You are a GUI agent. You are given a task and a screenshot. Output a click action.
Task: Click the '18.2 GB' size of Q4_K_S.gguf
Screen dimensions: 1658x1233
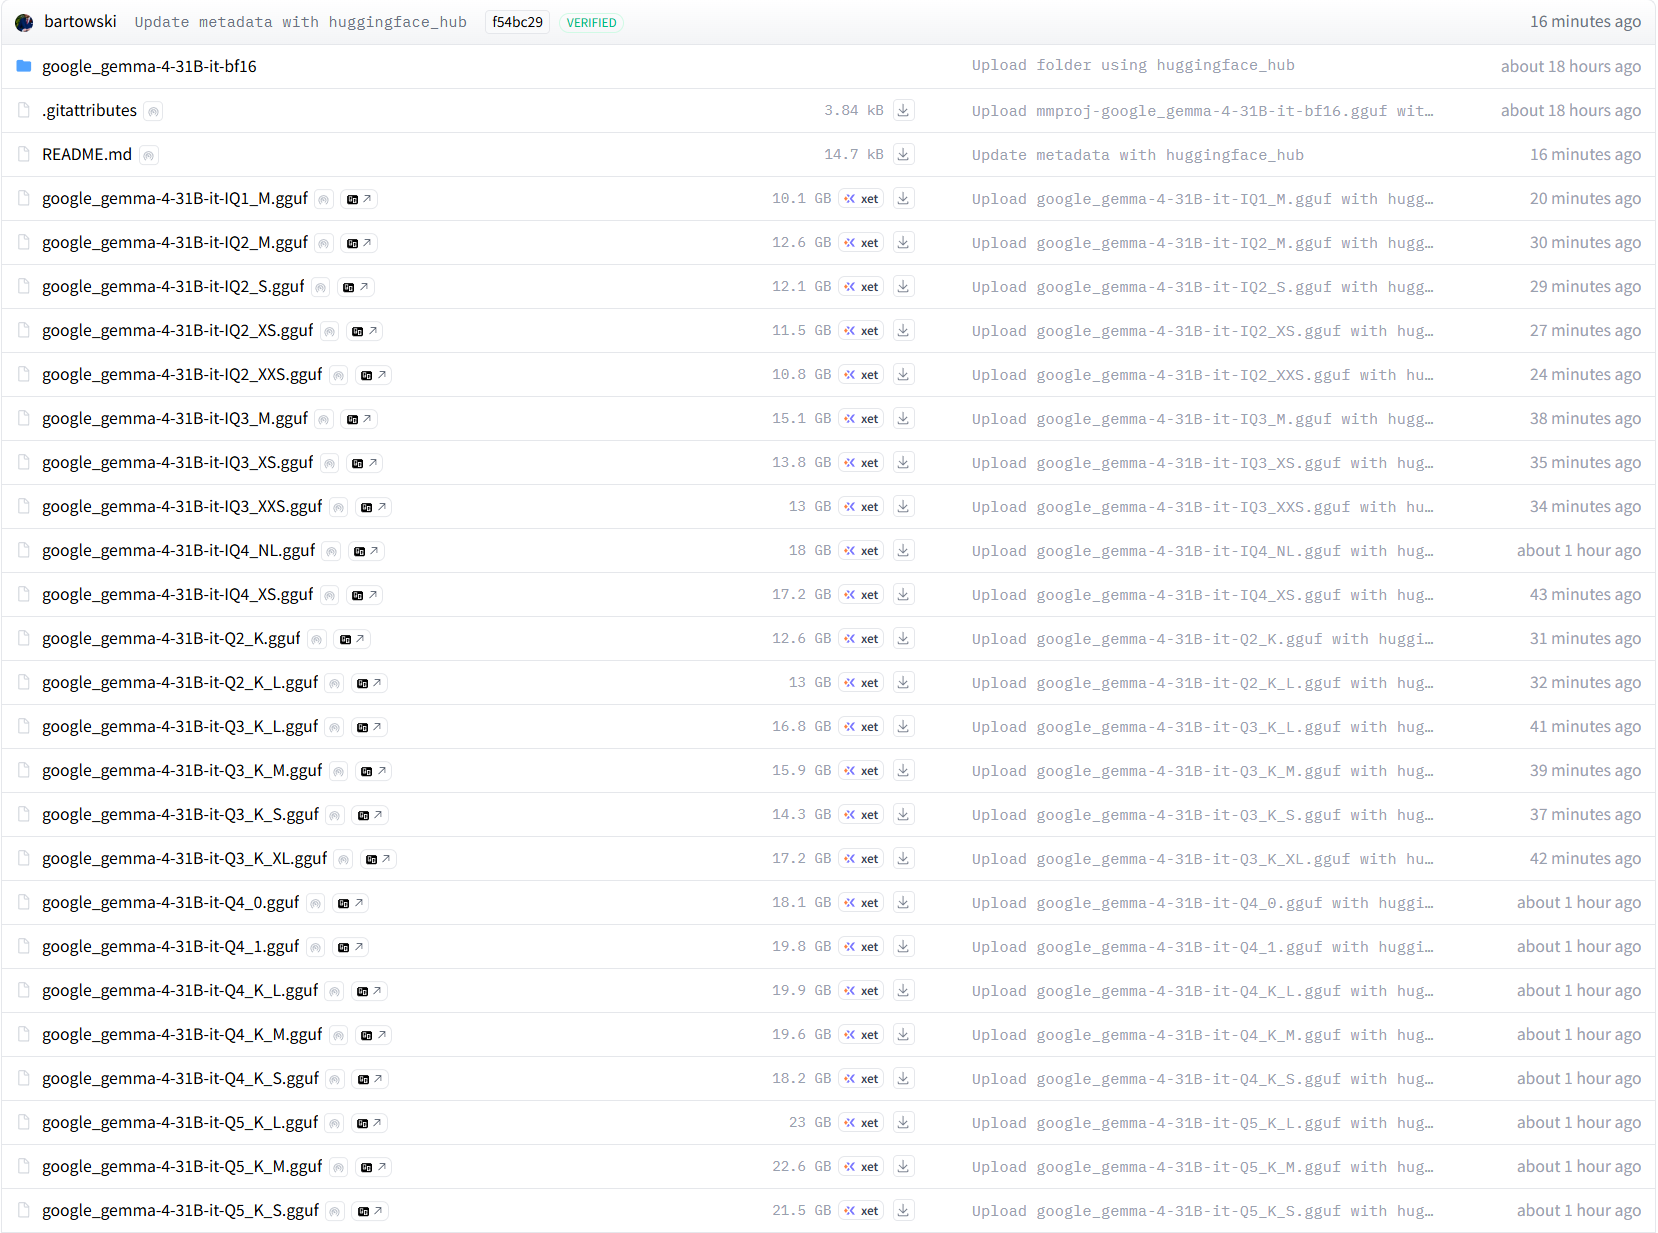click(801, 1078)
